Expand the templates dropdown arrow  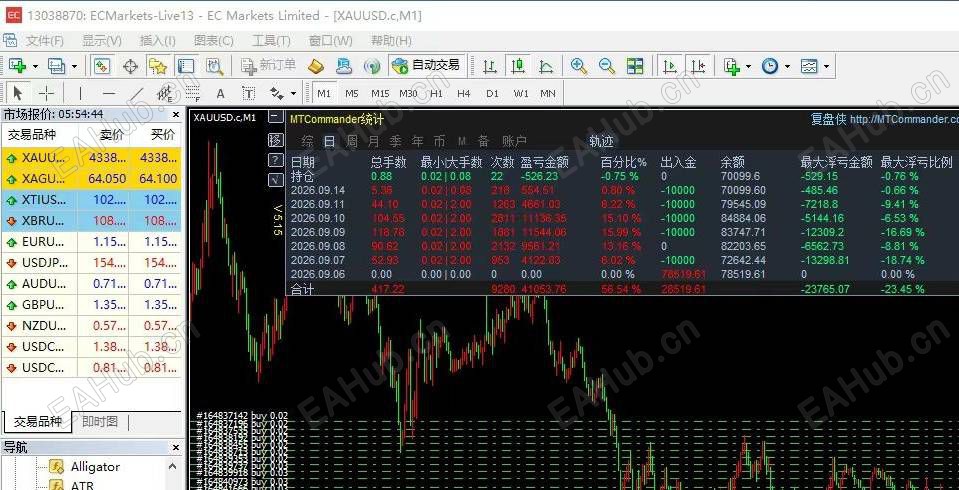tap(826, 67)
